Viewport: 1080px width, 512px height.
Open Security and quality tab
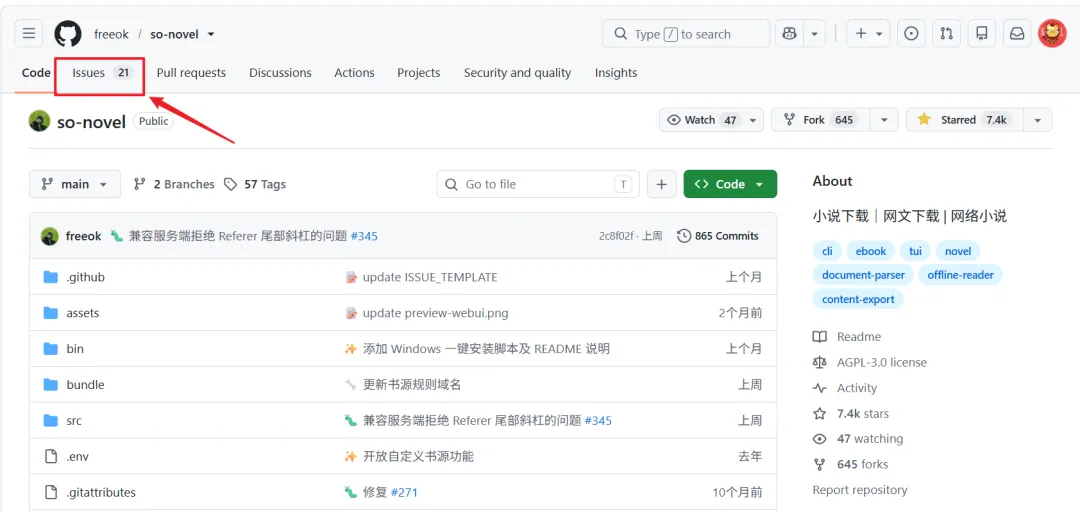coord(517,72)
